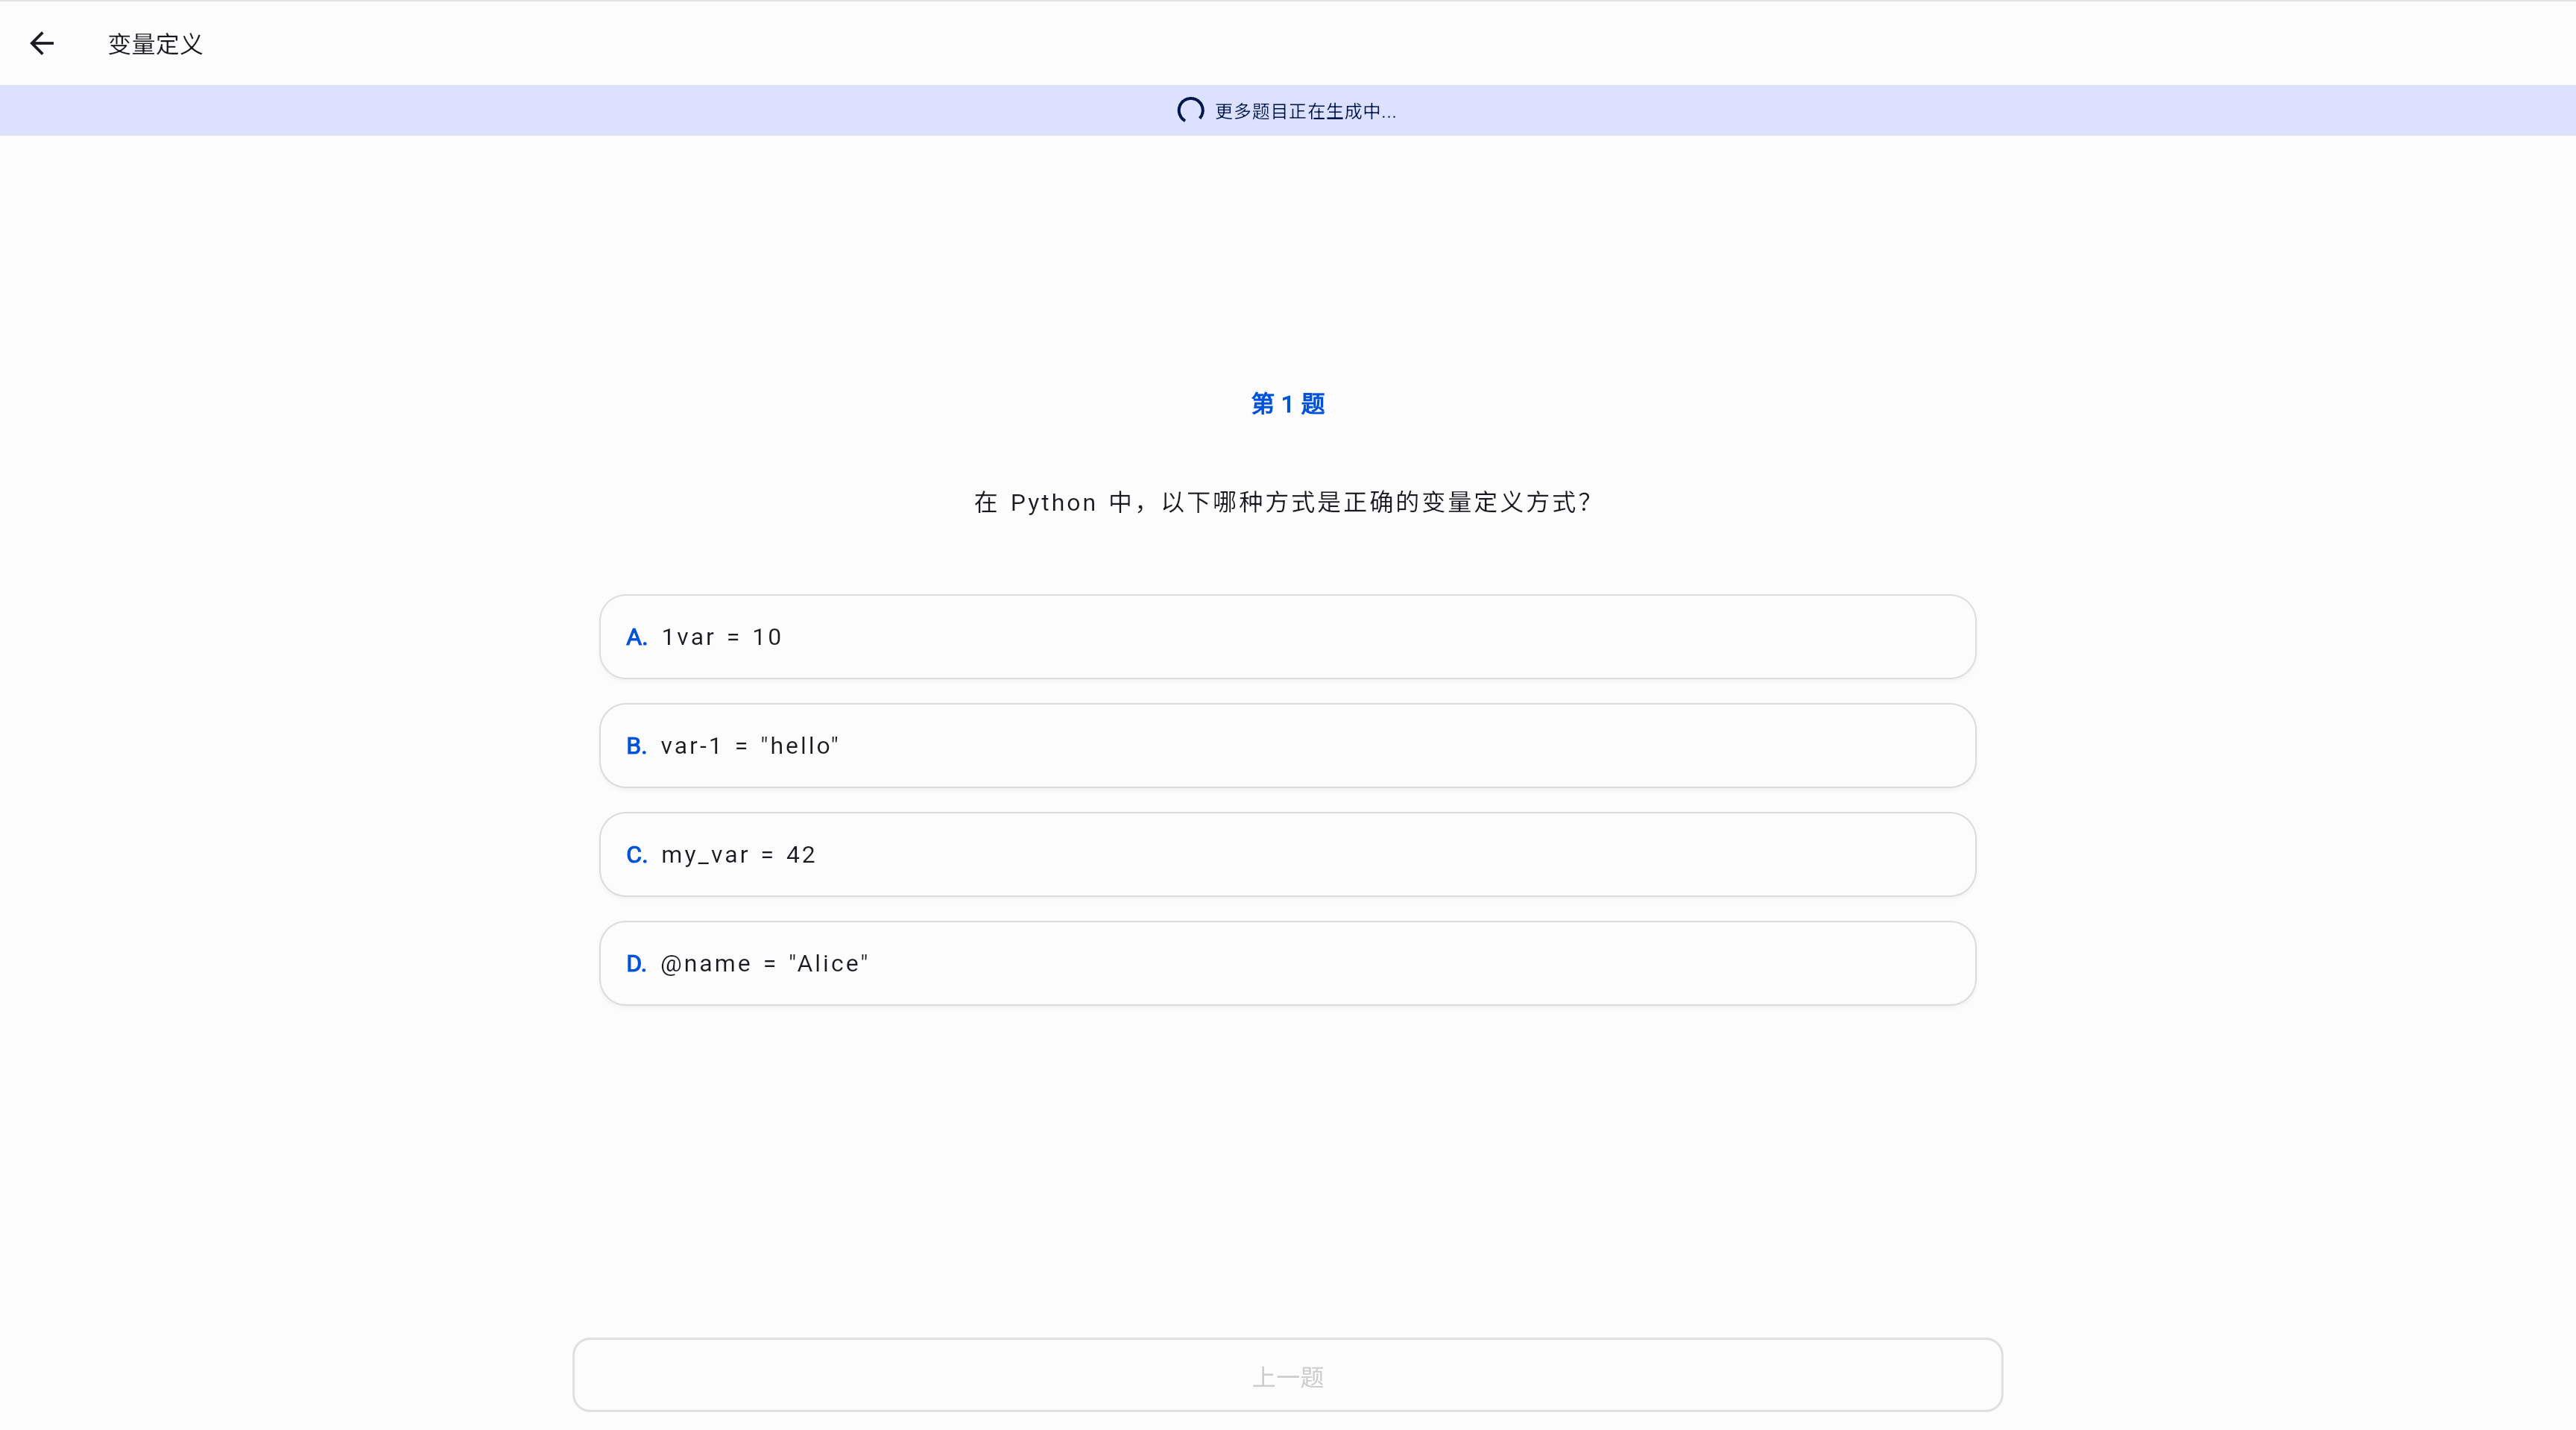Select option A. 1var = 10
2576x1430 pixels.
[1287, 637]
